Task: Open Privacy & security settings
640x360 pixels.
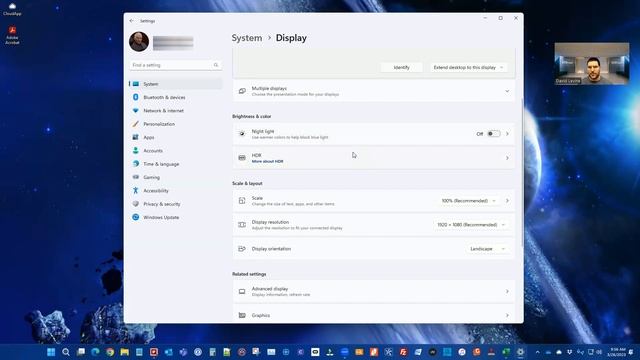Action: 176,204
